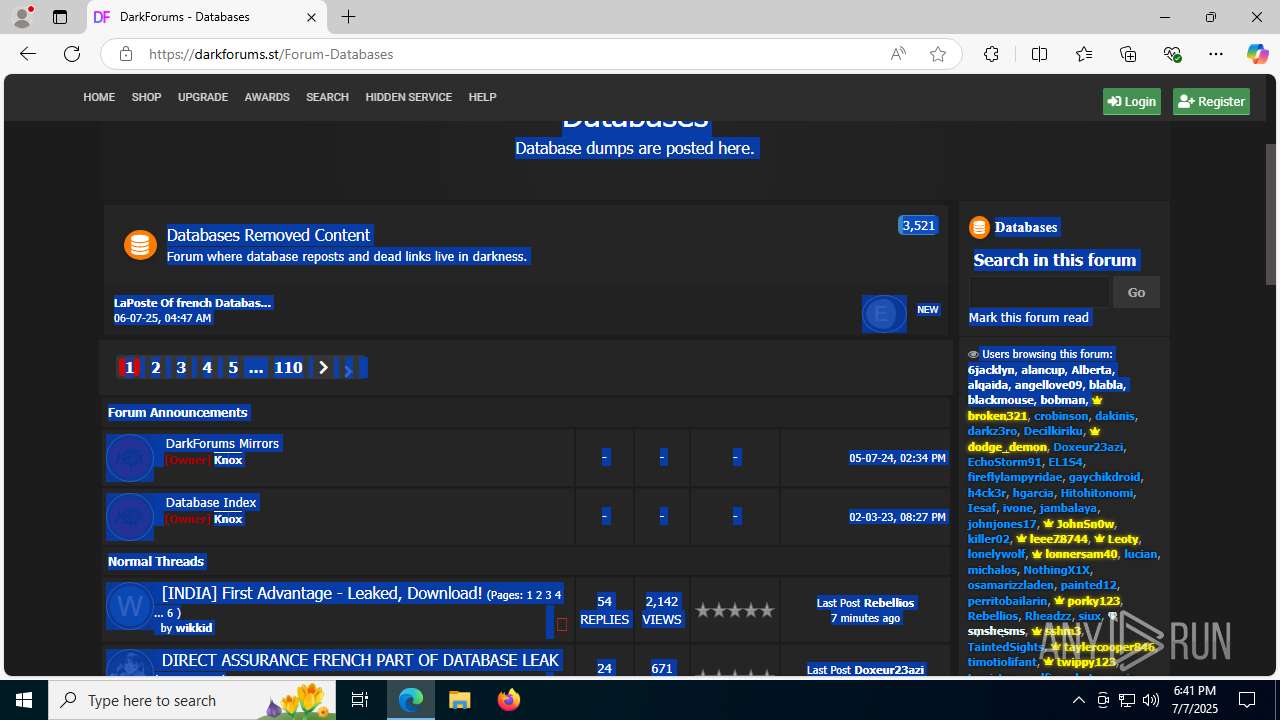The image size is (1280, 720).
Task: Open notification center icon
Action: coord(1247,700)
